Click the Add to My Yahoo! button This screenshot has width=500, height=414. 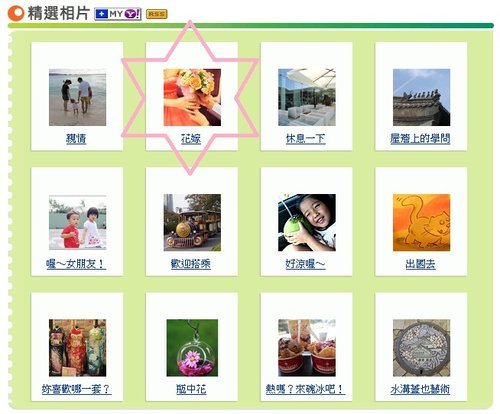[118, 14]
